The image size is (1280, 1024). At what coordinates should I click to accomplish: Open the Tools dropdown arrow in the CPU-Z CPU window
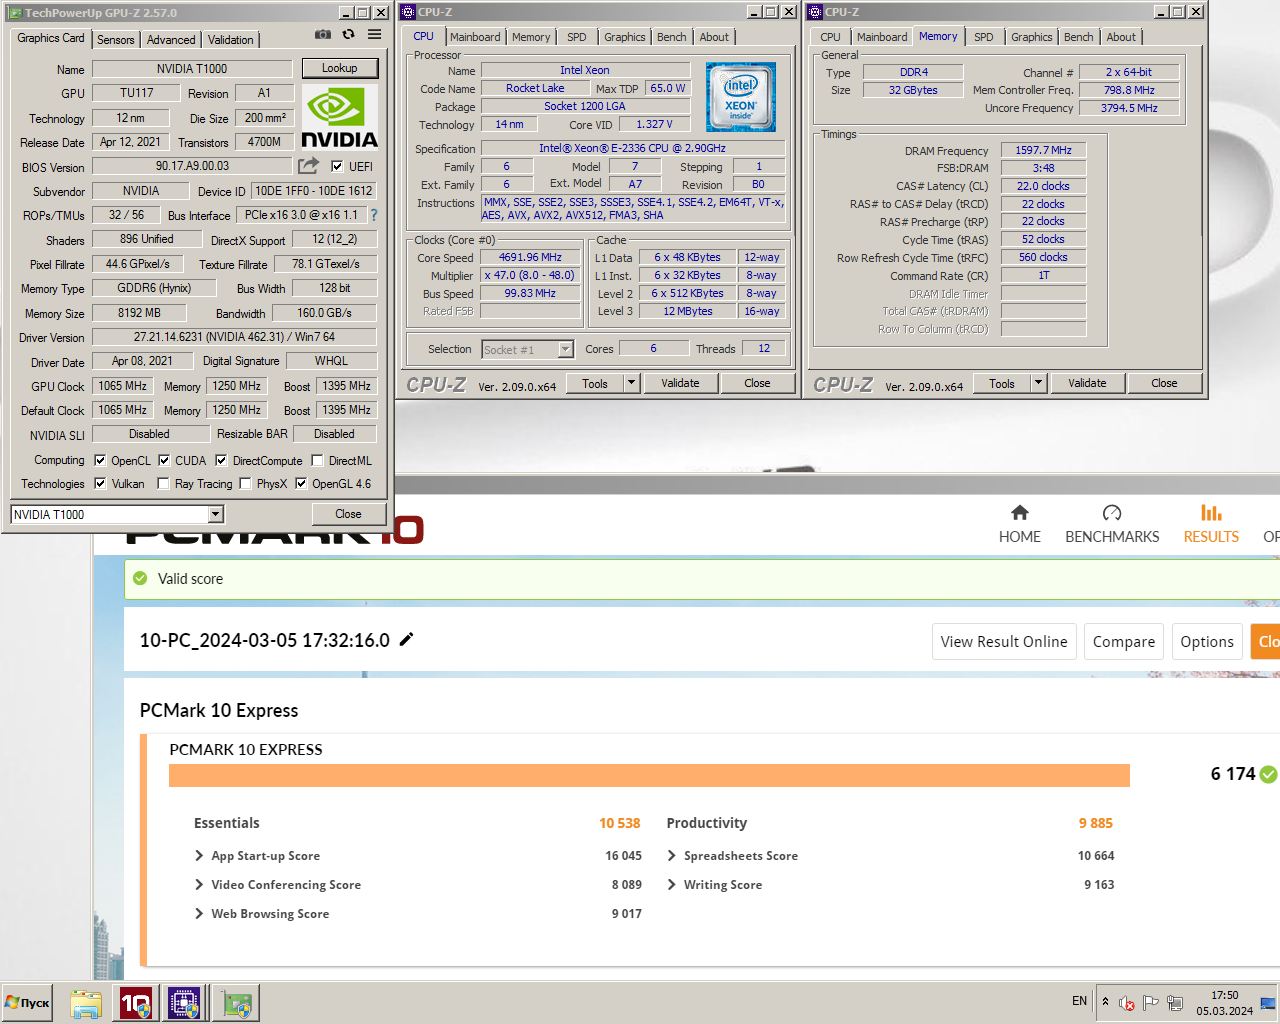coord(631,383)
